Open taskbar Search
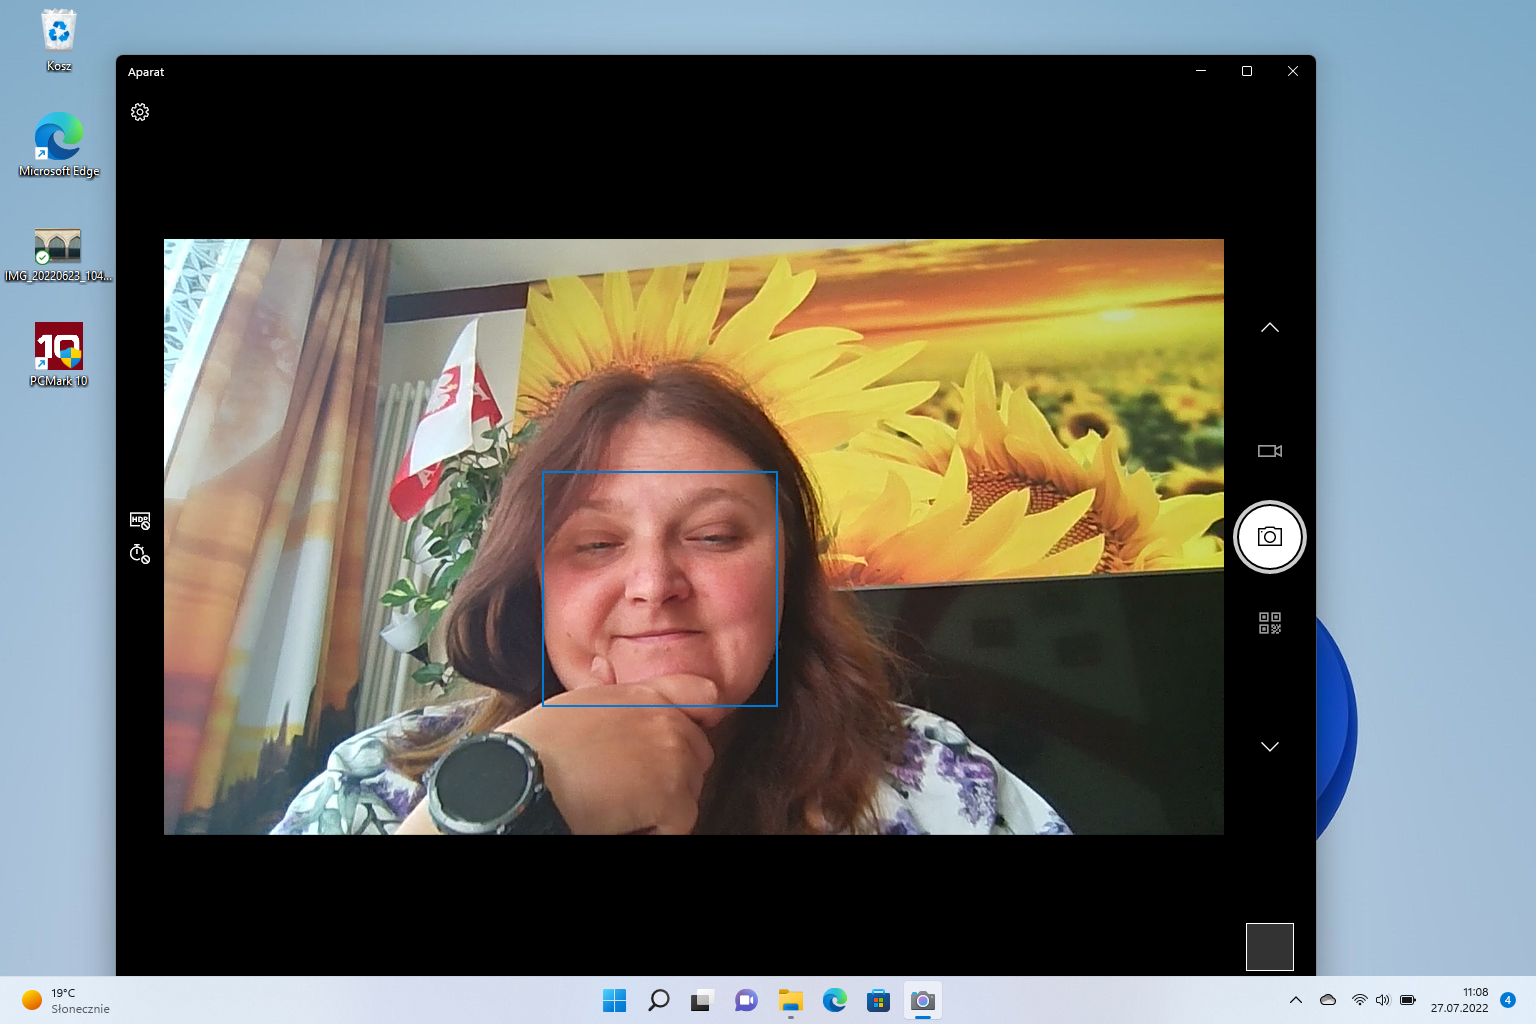This screenshot has height=1024, width=1536. tap(658, 1000)
